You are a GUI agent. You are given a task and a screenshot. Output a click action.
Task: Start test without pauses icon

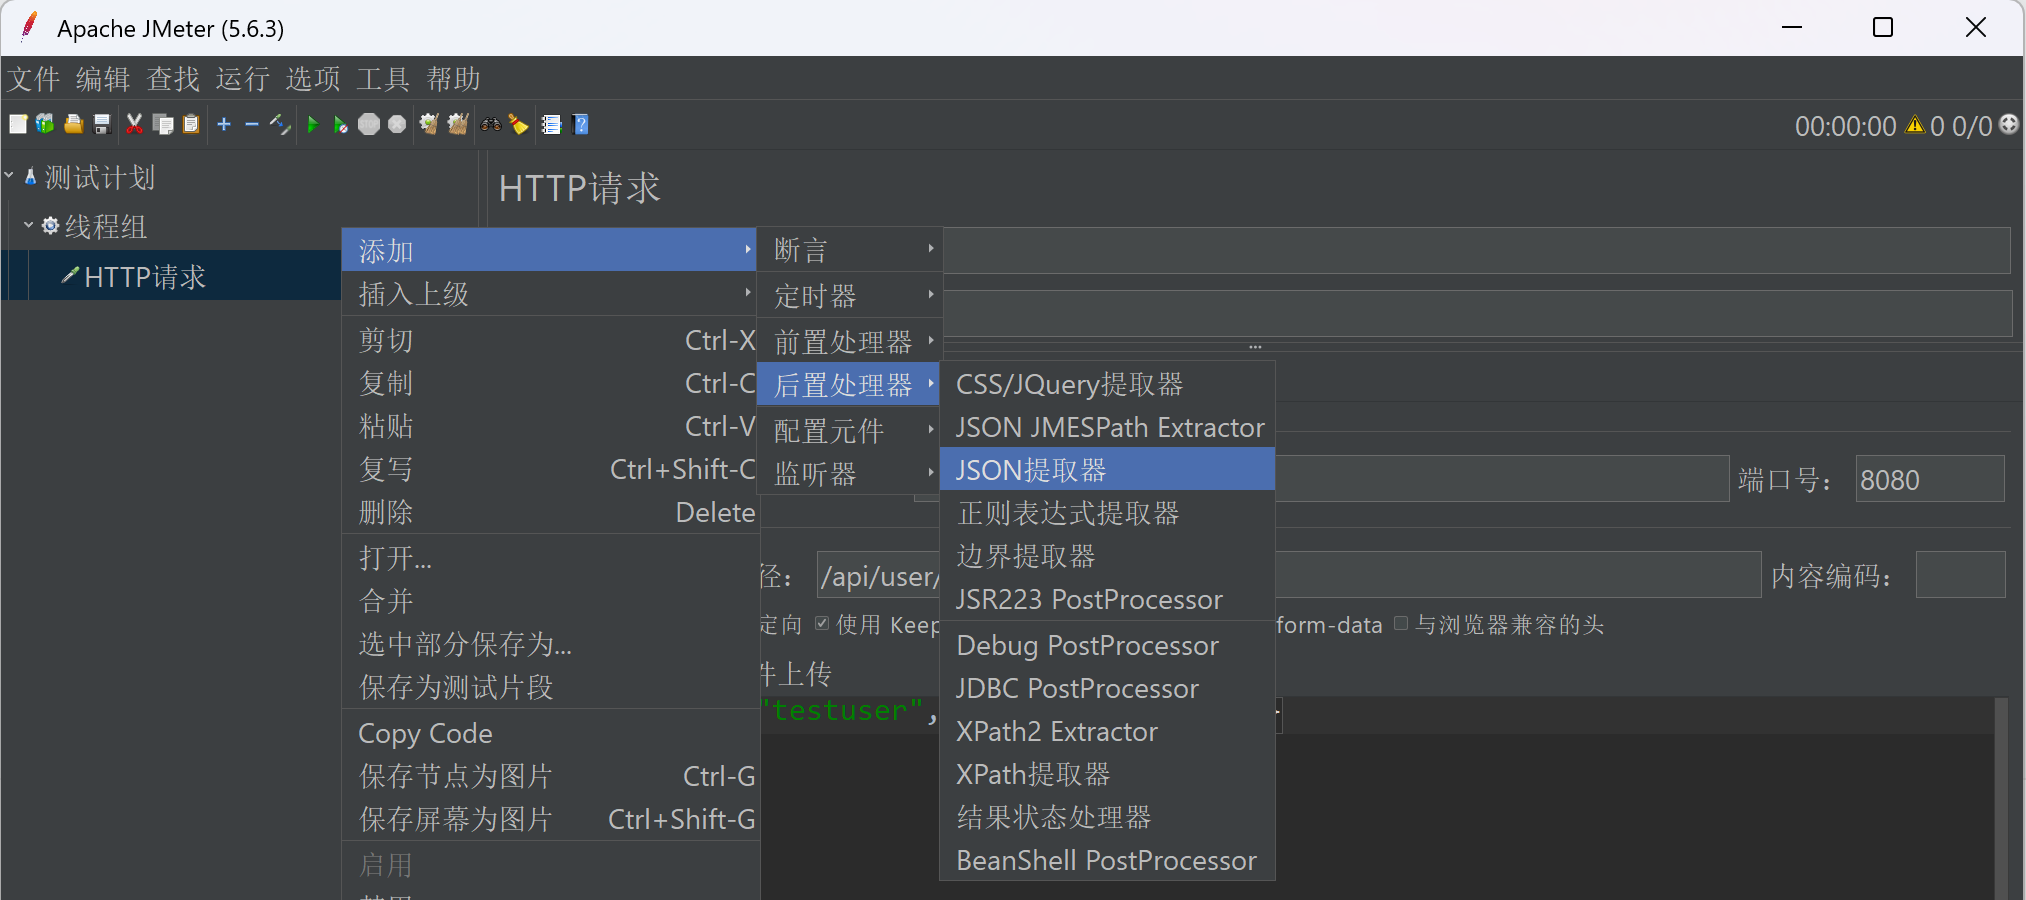click(341, 124)
